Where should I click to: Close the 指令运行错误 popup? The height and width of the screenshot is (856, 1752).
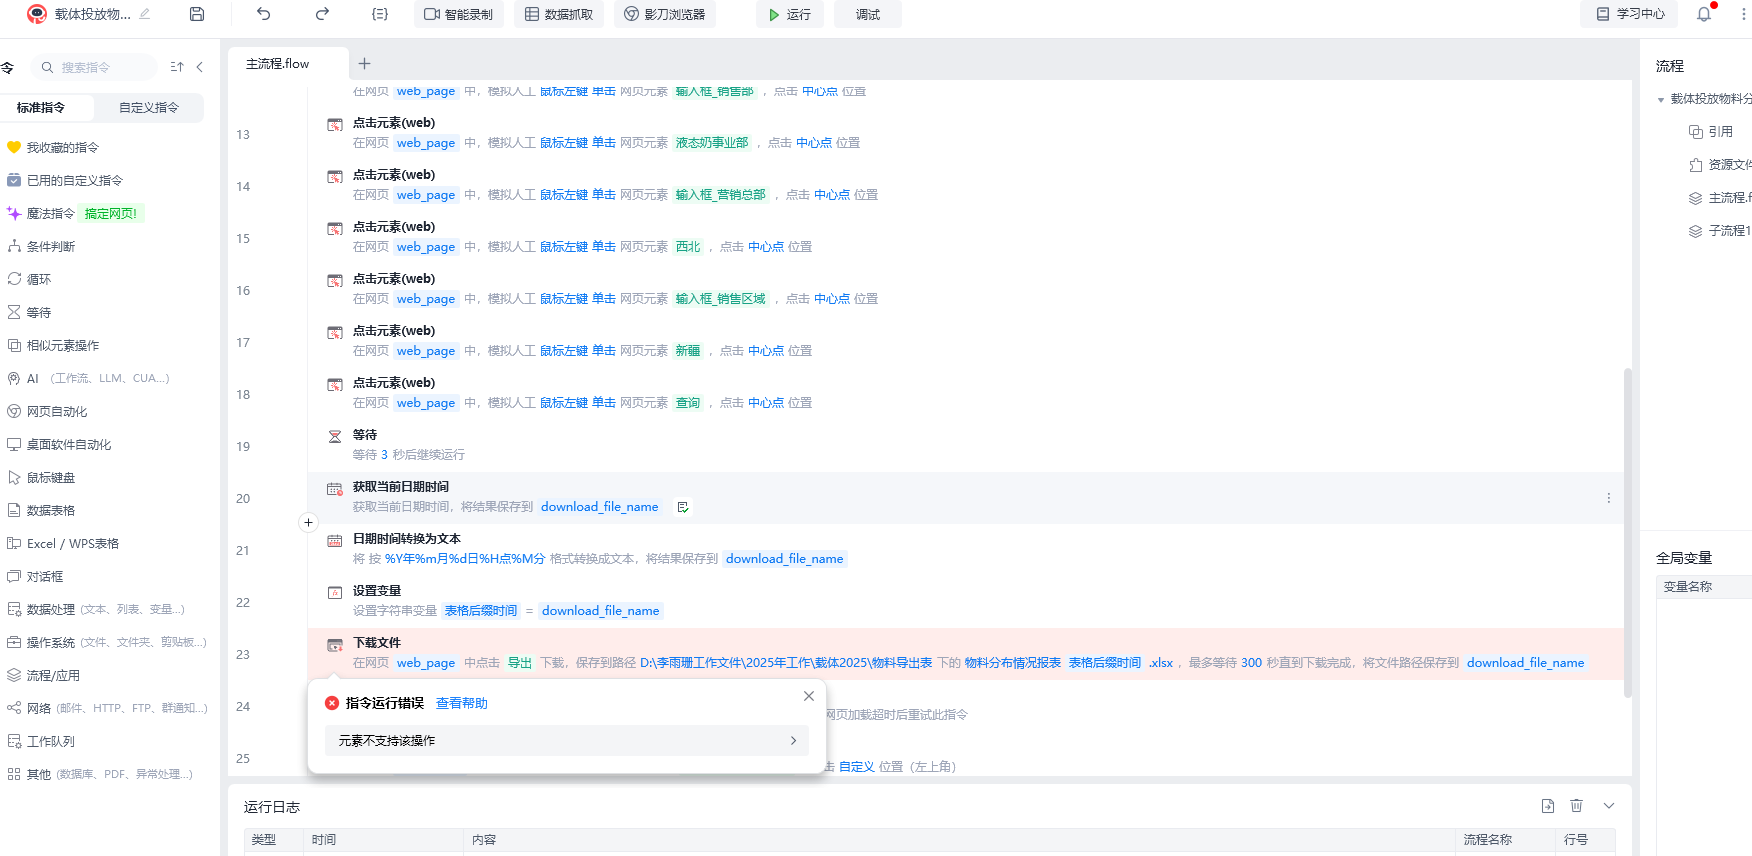click(x=809, y=696)
